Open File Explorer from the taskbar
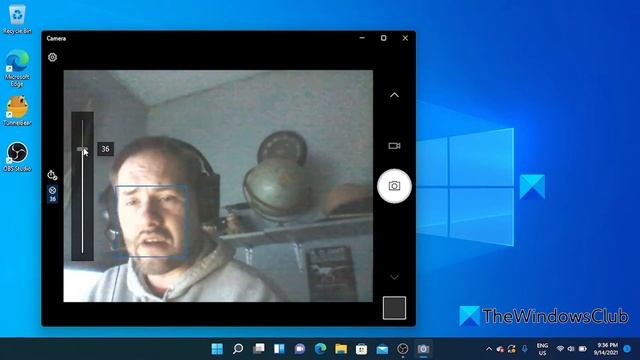This screenshot has height=360, width=640. point(341,349)
